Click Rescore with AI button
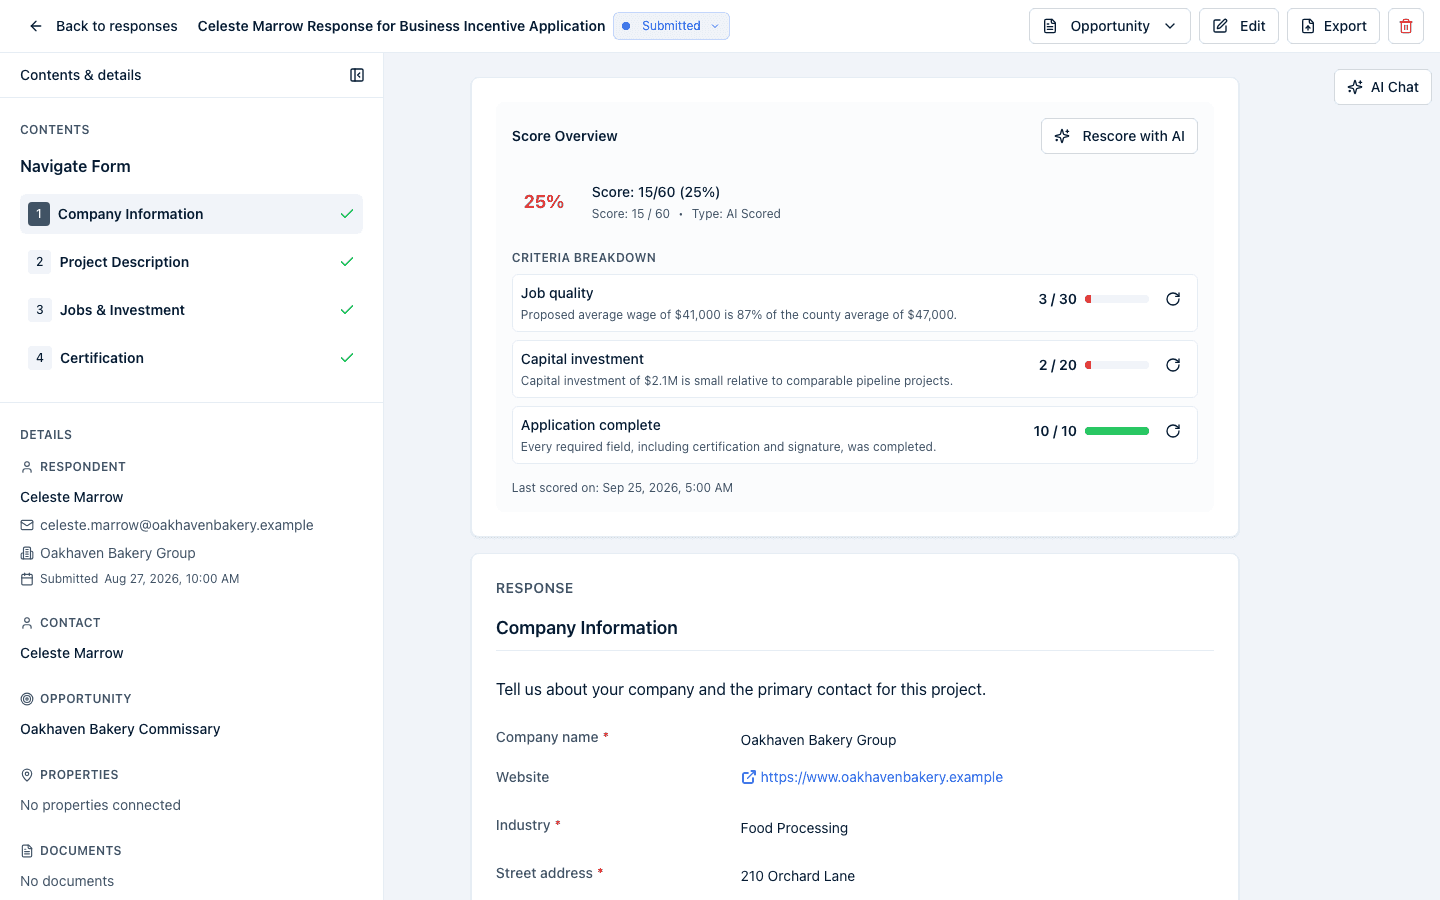The width and height of the screenshot is (1440, 900). pos(1119,136)
